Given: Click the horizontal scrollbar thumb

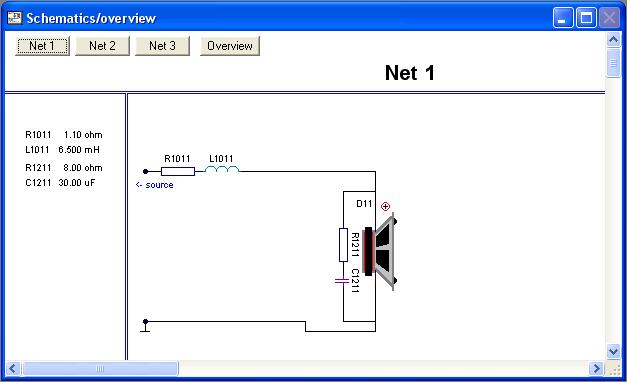Looking at the screenshot, I should (100, 368).
